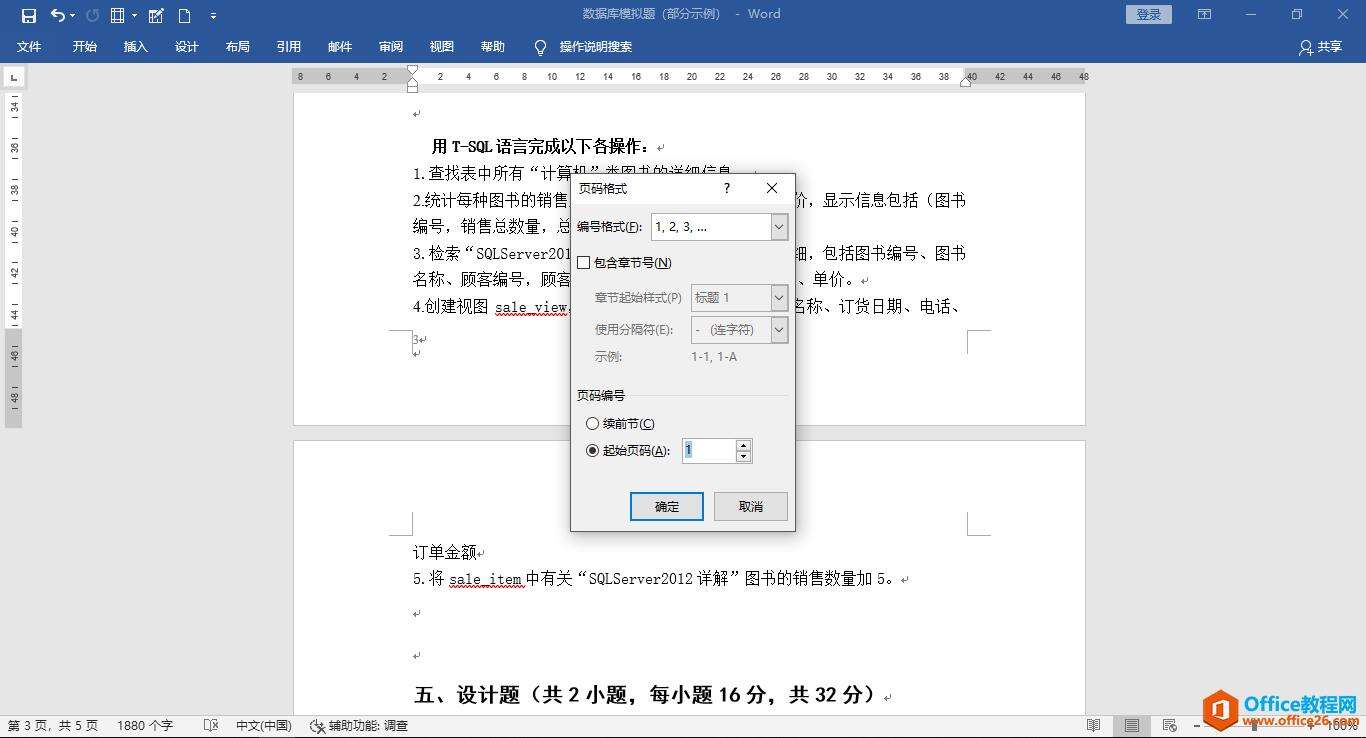Click the 共享 share button

[1320, 47]
